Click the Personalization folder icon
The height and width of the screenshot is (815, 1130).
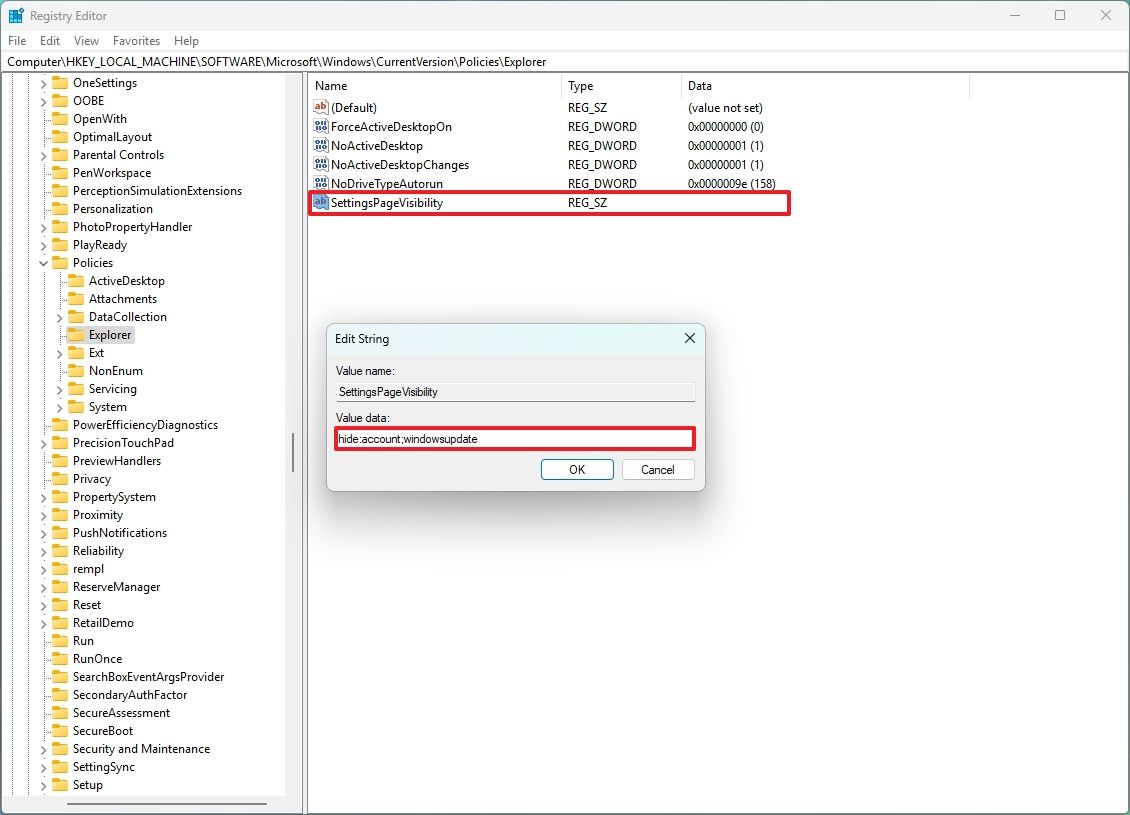click(x=60, y=208)
